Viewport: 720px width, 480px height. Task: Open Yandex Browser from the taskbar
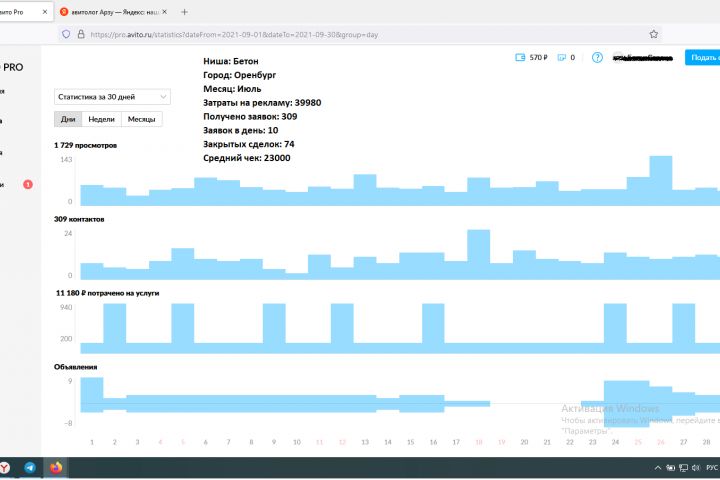coord(5,468)
